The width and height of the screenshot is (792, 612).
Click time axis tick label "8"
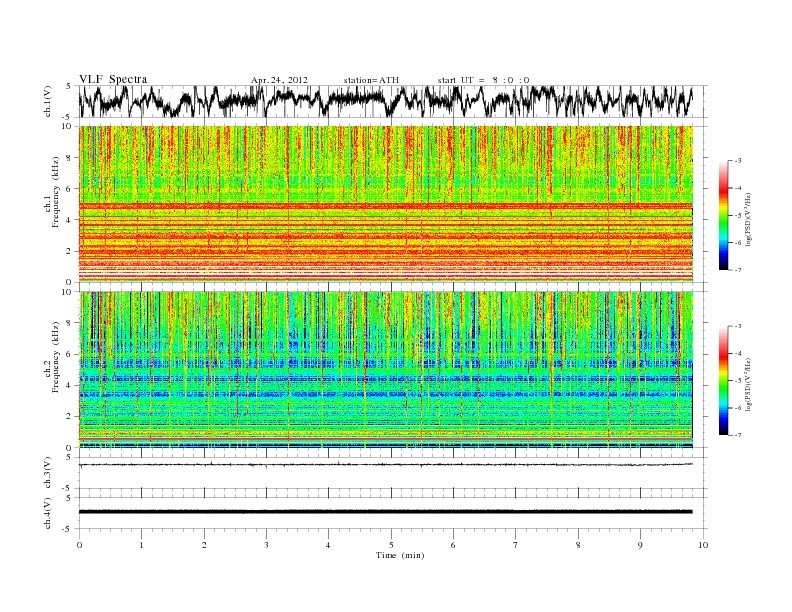(578, 545)
